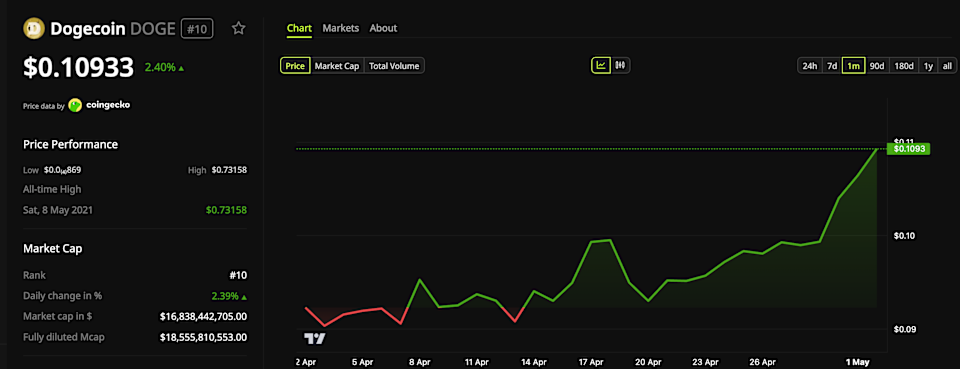Toggle chart to Price data

[295, 65]
